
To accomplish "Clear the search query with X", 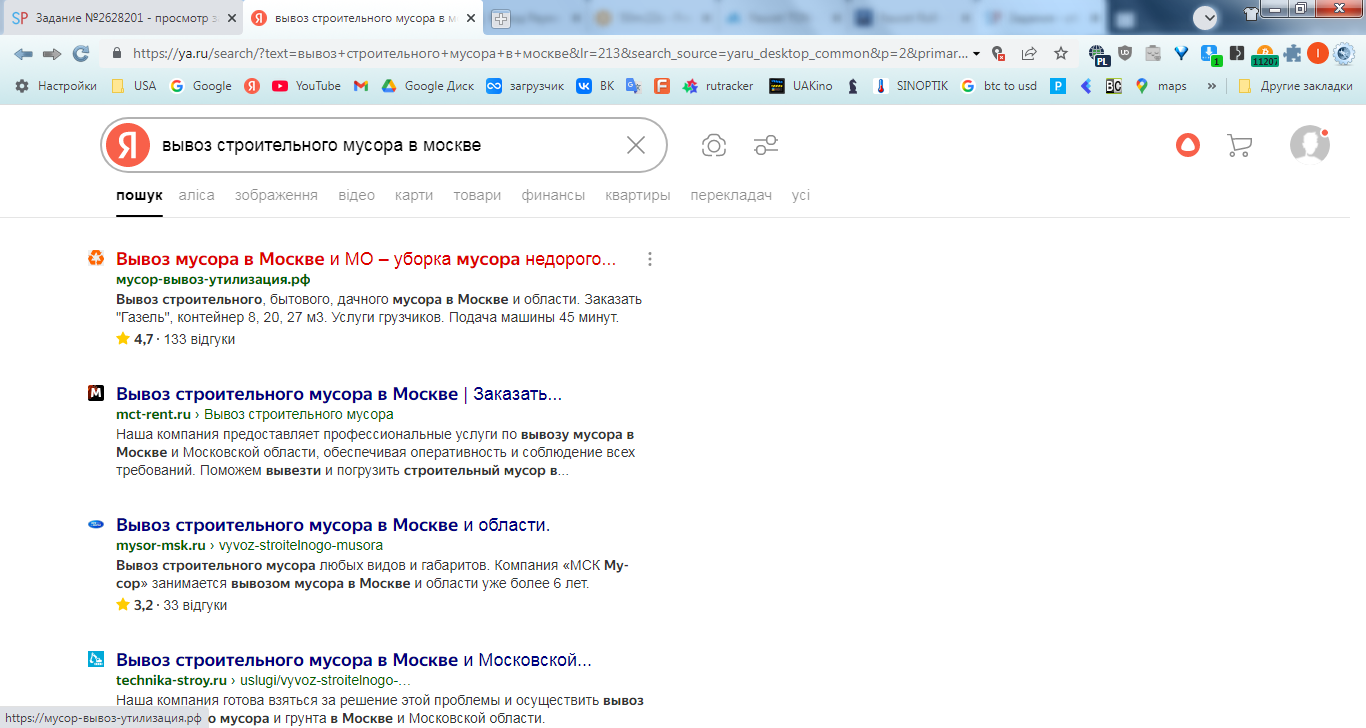I will point(636,145).
